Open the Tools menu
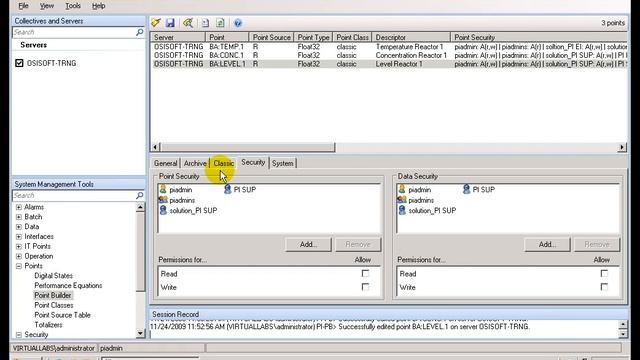The height and width of the screenshot is (360, 640). coord(73,6)
